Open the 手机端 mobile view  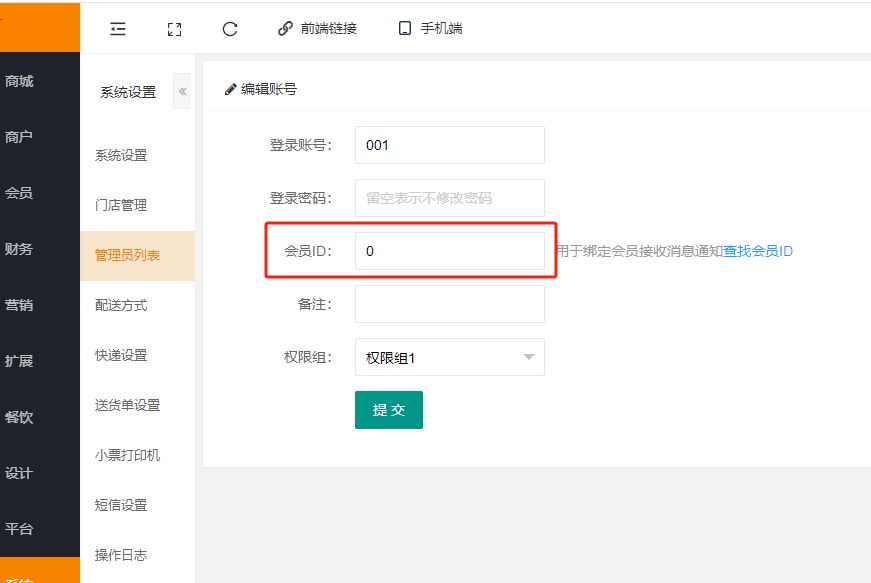point(430,29)
